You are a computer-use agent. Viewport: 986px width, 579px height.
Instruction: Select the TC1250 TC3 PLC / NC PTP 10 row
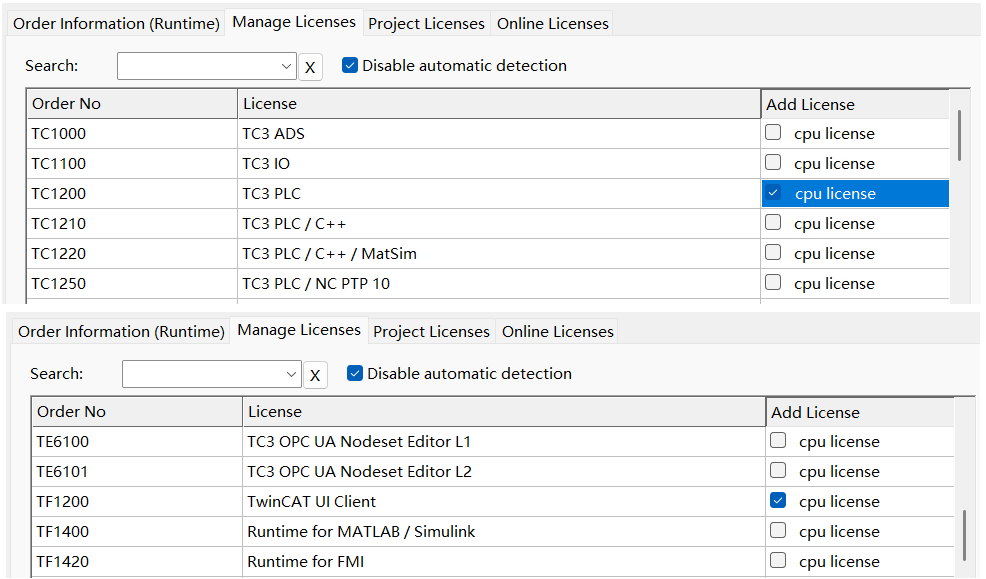pos(488,284)
